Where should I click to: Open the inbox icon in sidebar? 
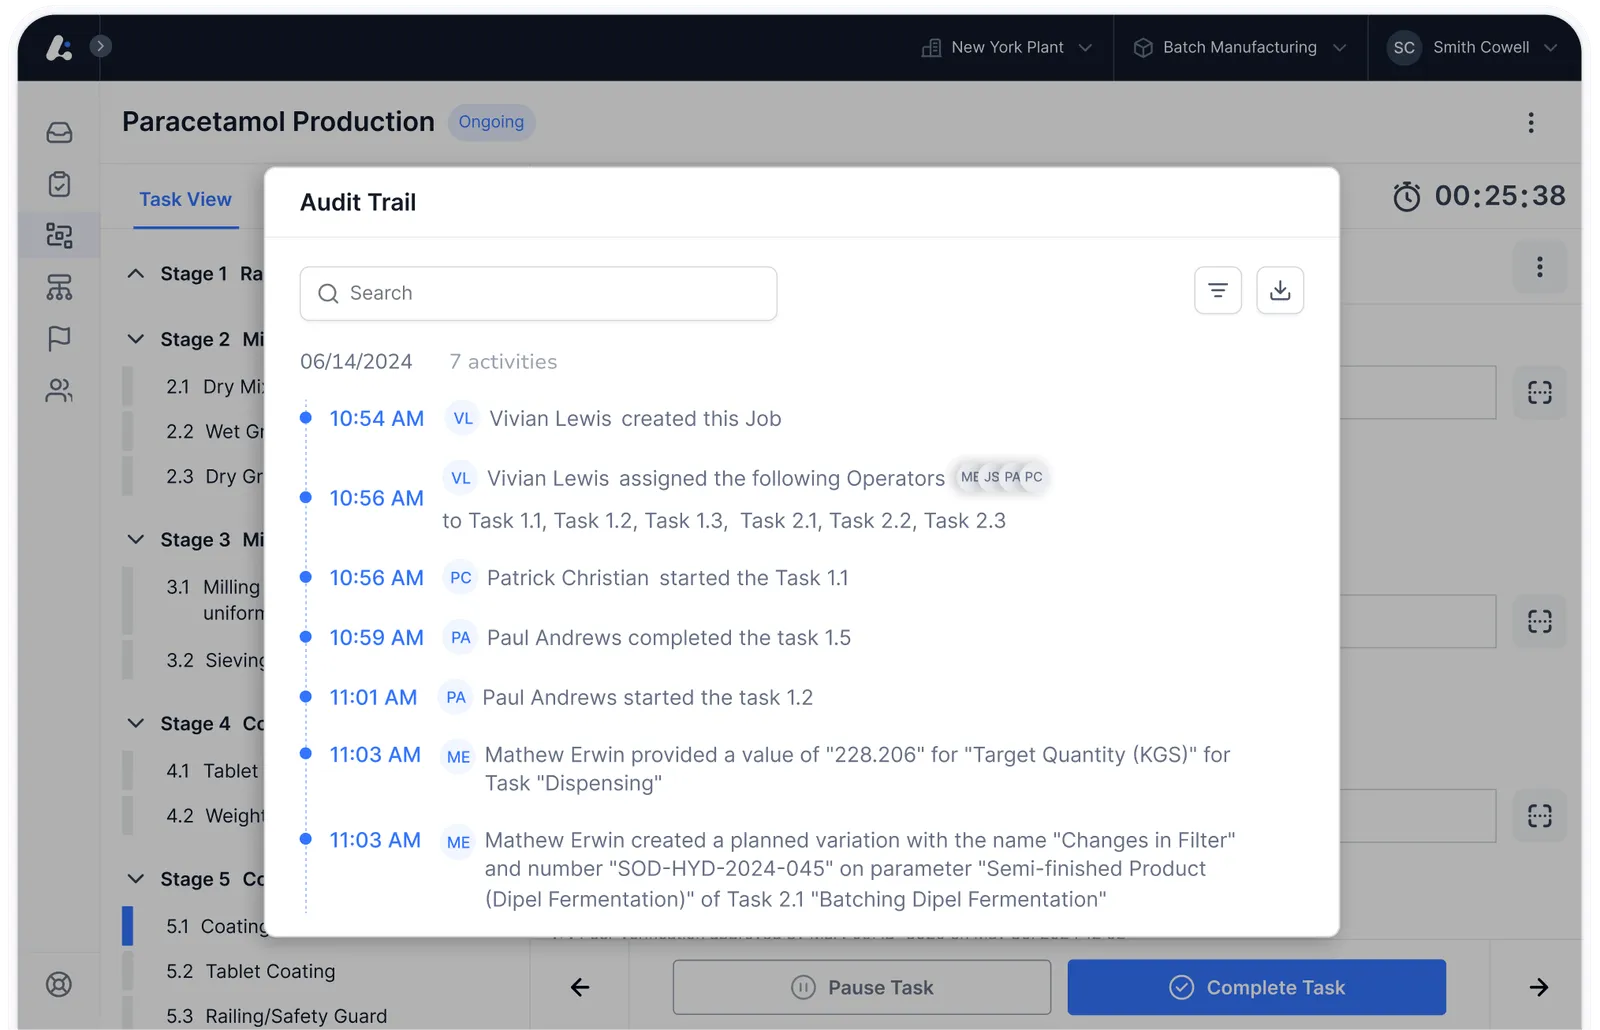click(x=59, y=132)
